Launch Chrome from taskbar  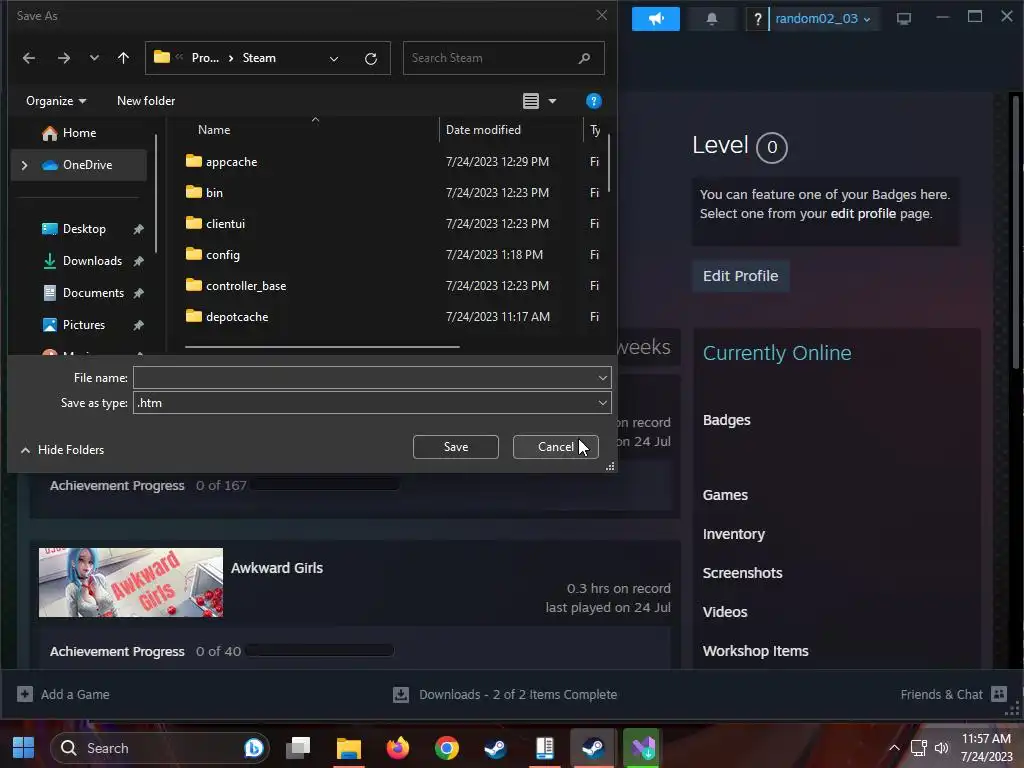(x=447, y=748)
